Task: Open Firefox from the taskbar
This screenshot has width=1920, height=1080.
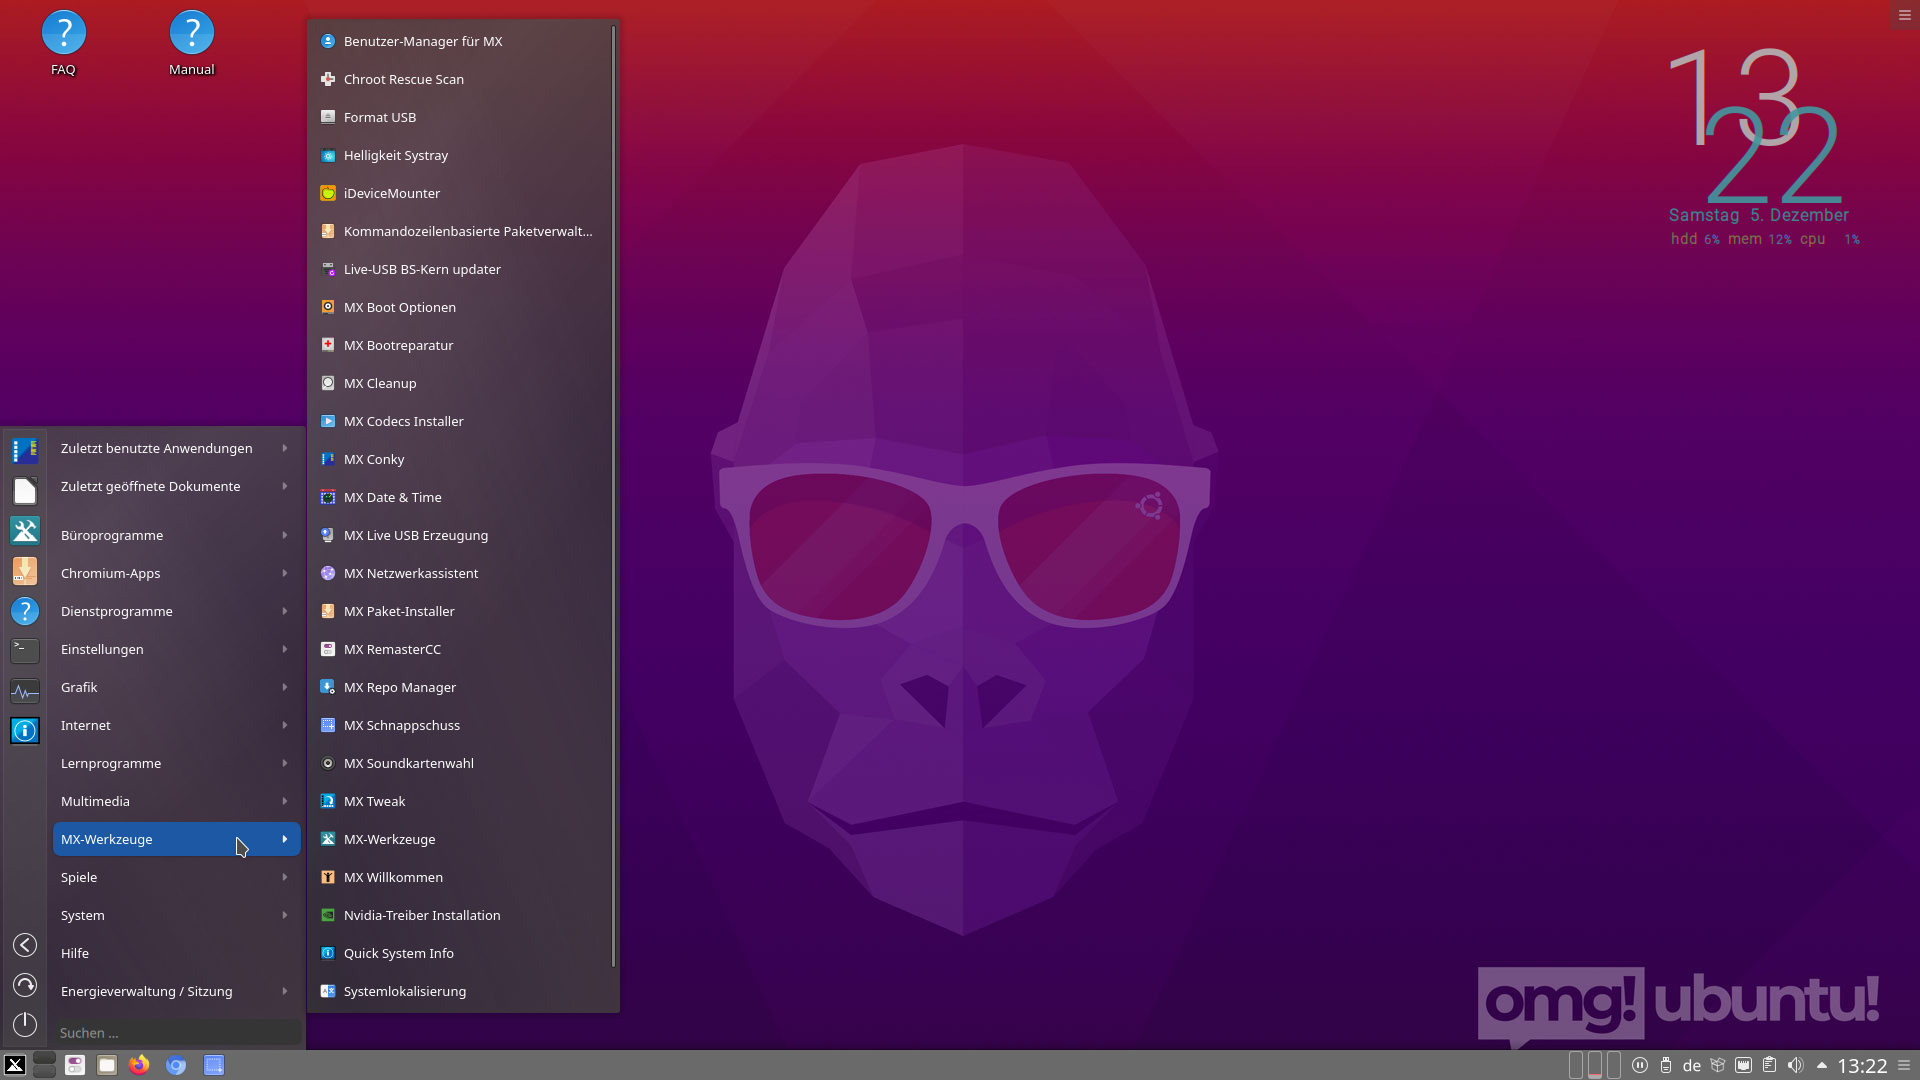Action: [139, 1065]
